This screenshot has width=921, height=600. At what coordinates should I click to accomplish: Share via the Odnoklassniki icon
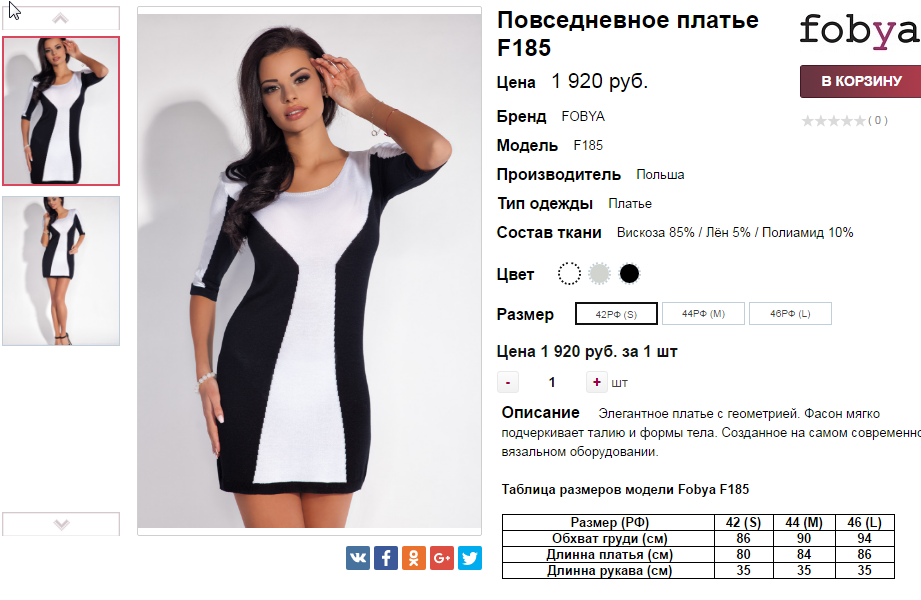414,558
